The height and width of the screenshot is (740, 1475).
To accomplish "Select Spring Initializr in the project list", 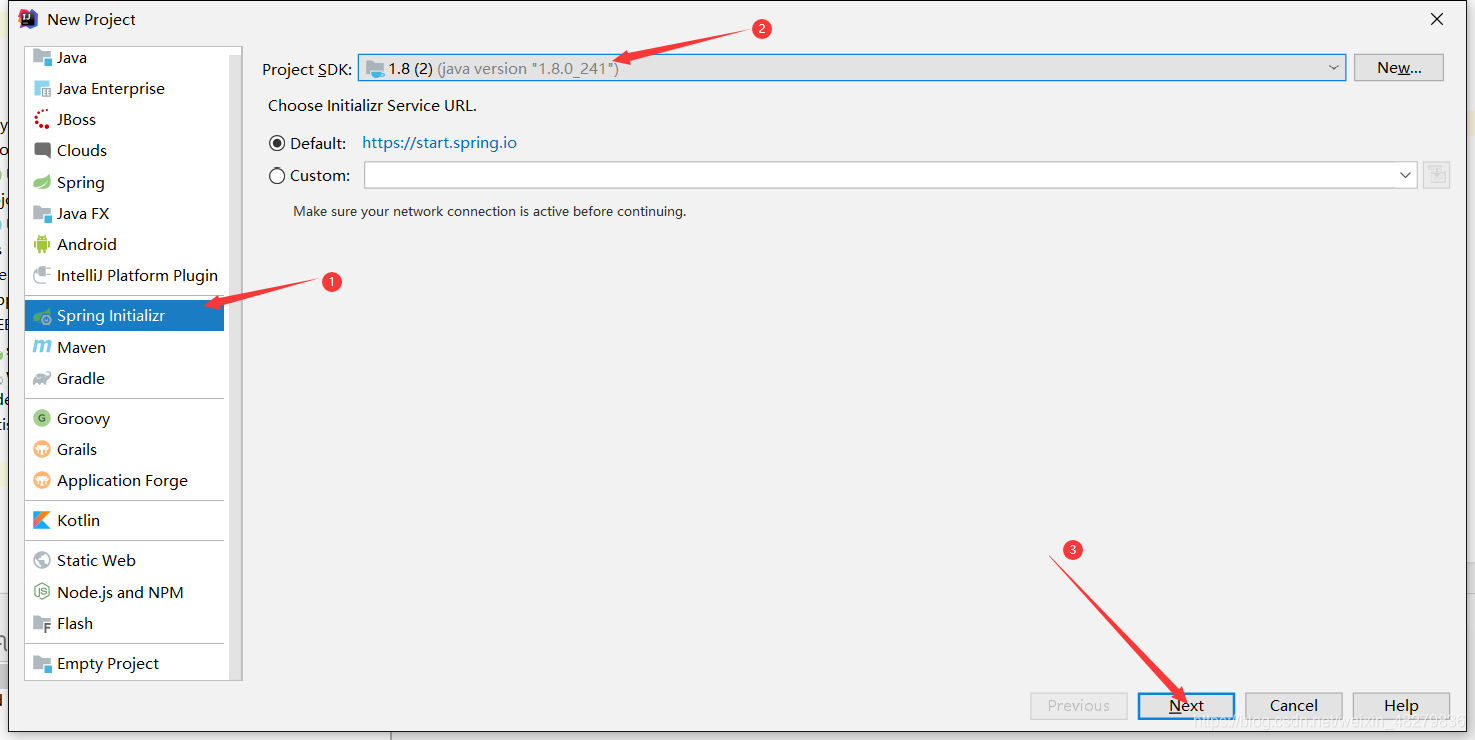I will [x=124, y=316].
